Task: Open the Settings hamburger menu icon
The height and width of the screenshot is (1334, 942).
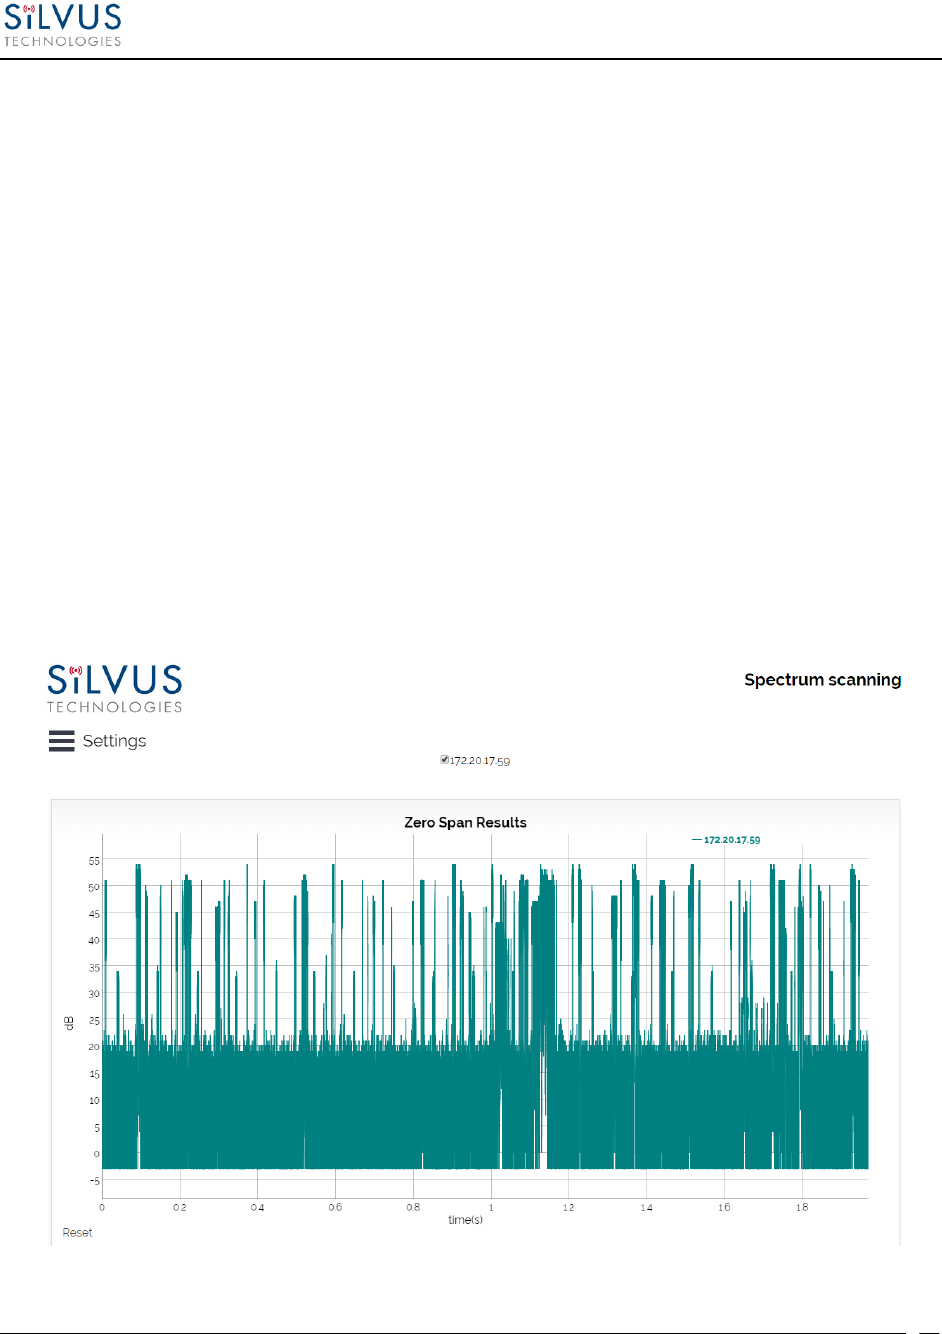Action: tap(62, 741)
